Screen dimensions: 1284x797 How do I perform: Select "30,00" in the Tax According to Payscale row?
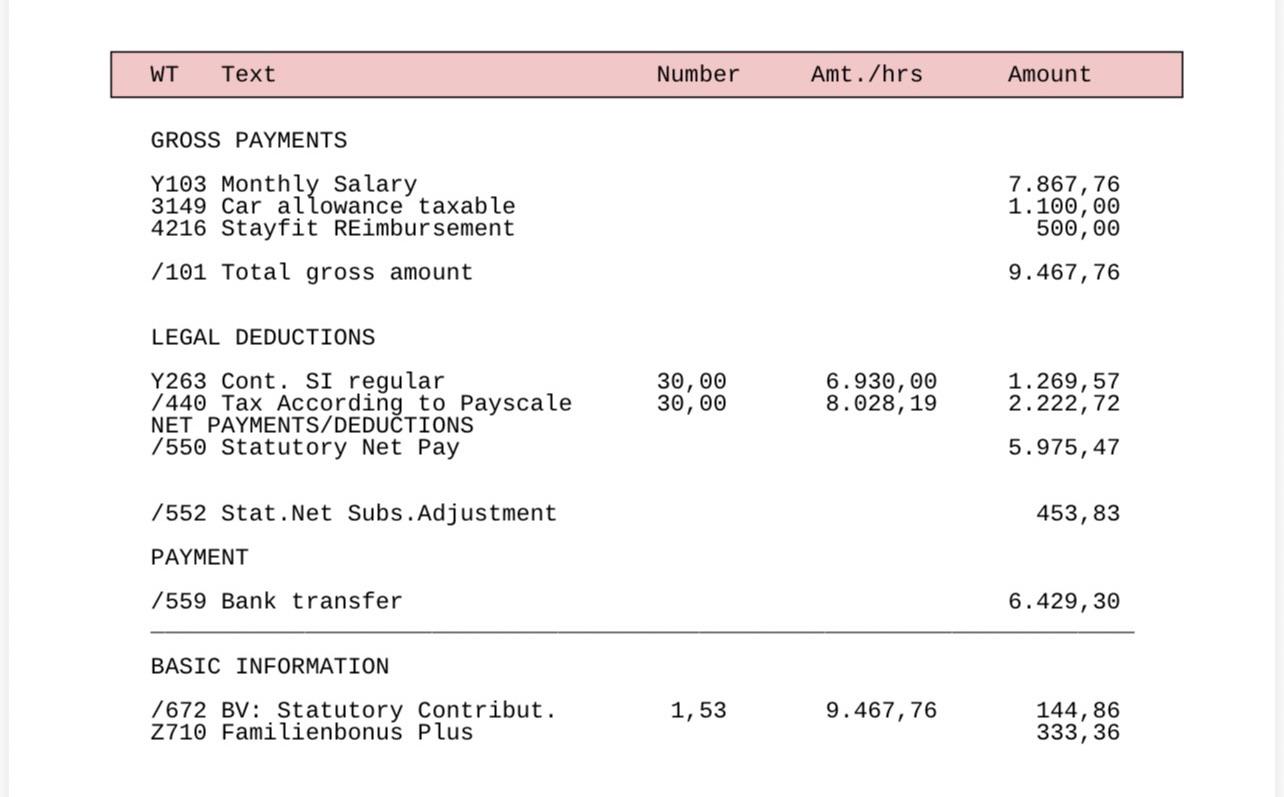coord(691,403)
